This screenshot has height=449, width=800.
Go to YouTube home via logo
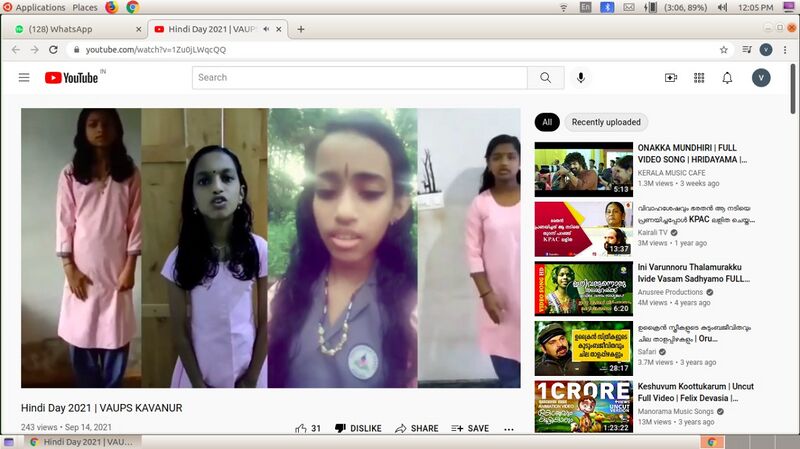tap(71, 78)
